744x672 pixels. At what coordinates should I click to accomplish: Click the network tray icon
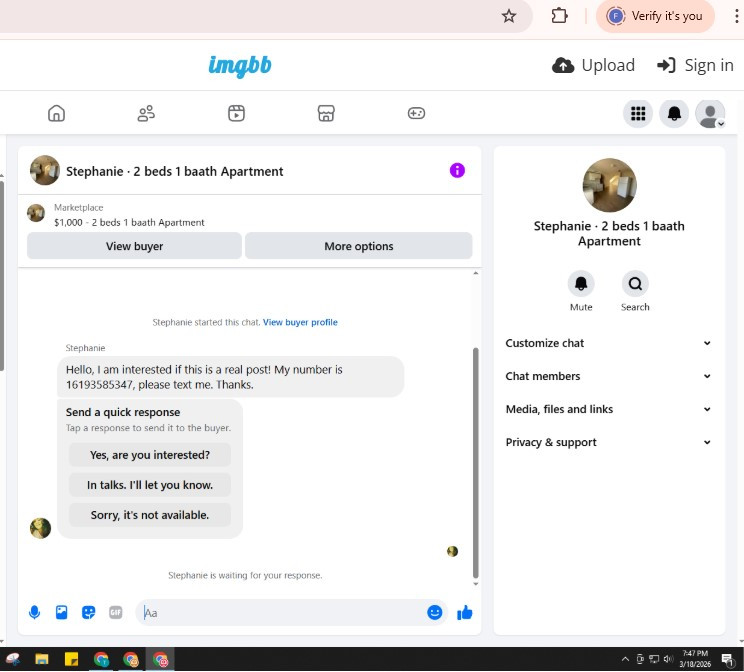pyautogui.click(x=654, y=659)
